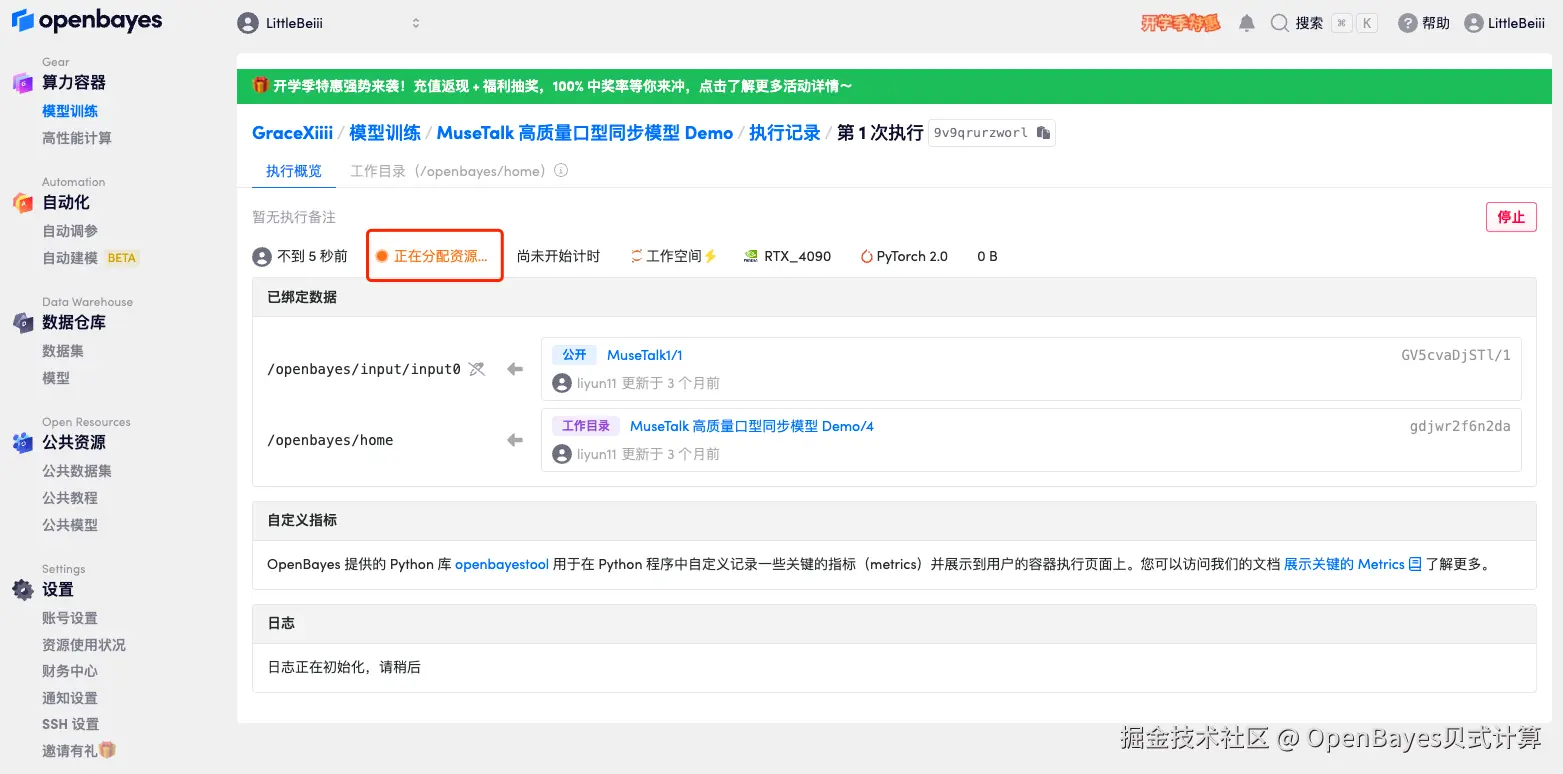Image resolution: width=1563 pixels, height=774 pixels.
Task: Open the LittleBeiii account switcher dropdown
Action: click(329, 23)
